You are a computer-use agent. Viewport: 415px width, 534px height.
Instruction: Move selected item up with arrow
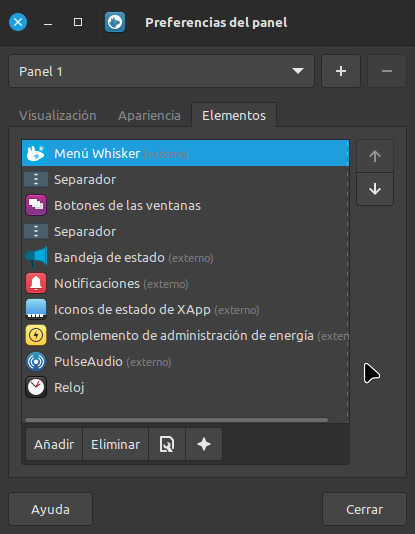(x=375, y=156)
